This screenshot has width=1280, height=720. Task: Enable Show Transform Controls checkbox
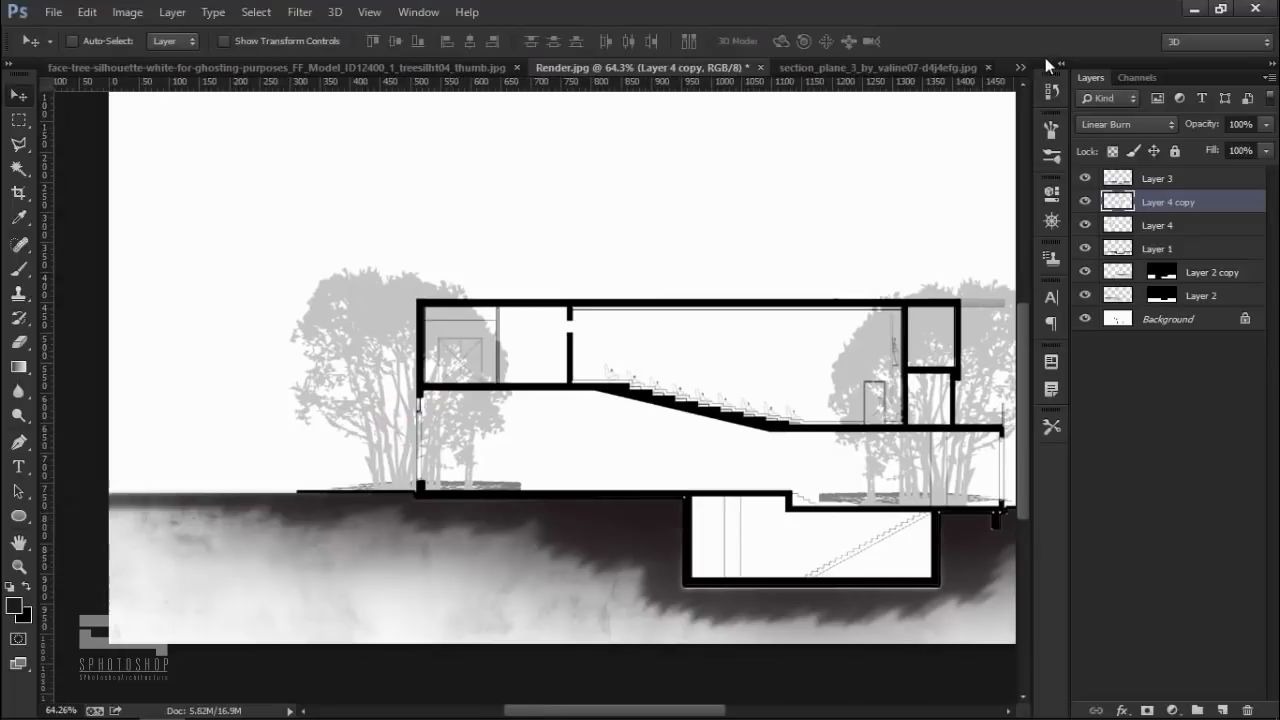(x=224, y=41)
